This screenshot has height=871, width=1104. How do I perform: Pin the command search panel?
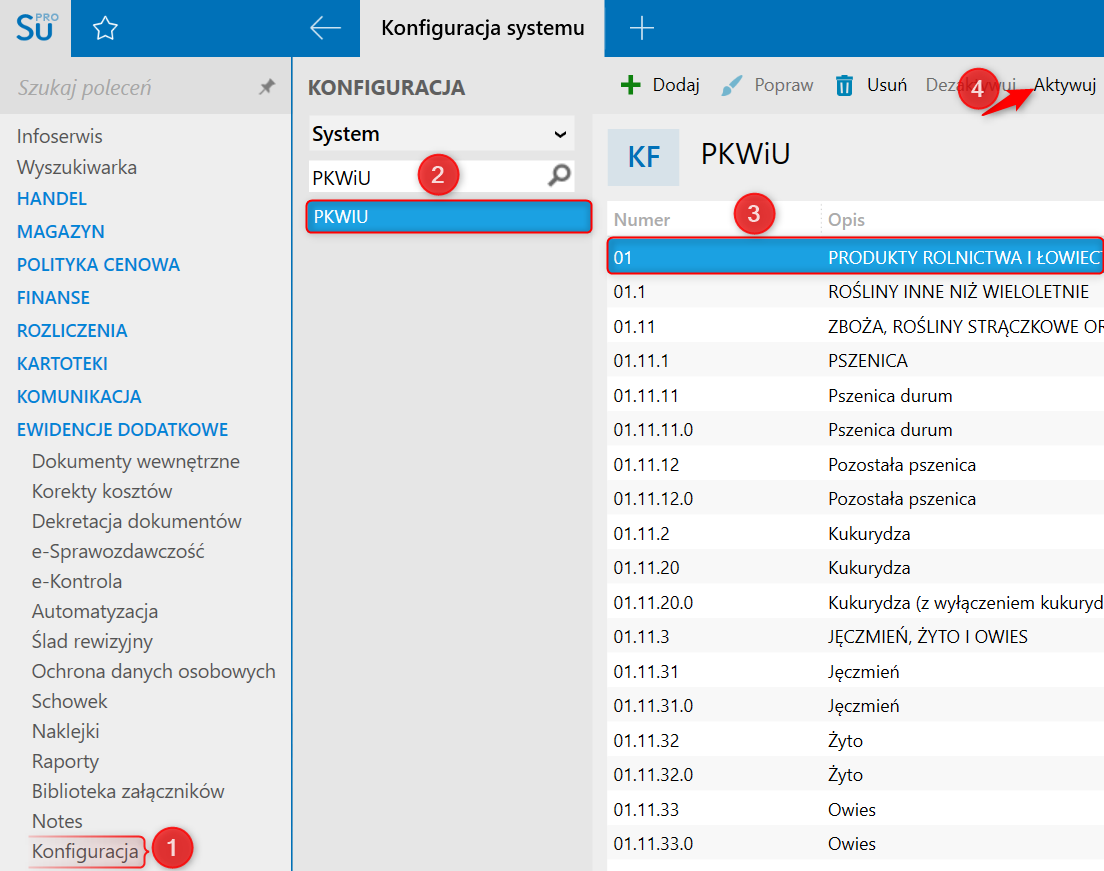267,87
